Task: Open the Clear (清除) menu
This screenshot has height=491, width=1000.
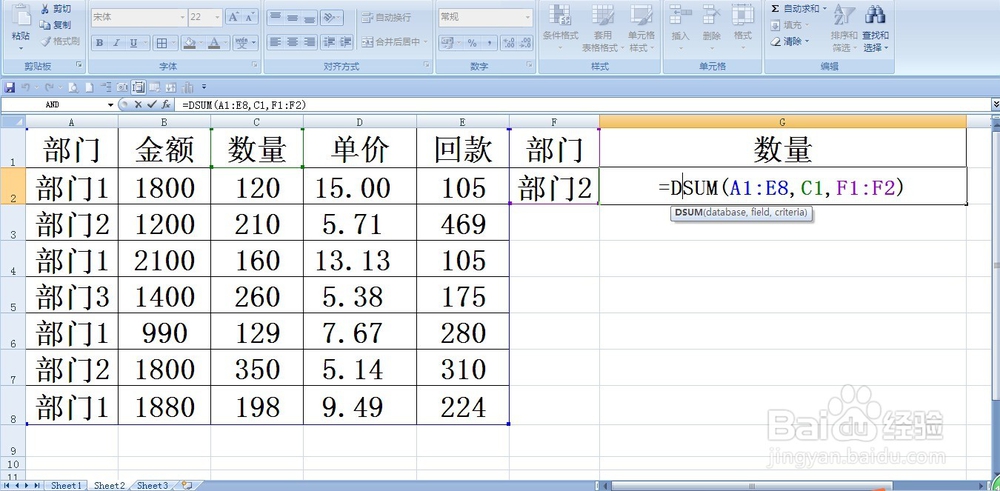Action: click(x=790, y=41)
